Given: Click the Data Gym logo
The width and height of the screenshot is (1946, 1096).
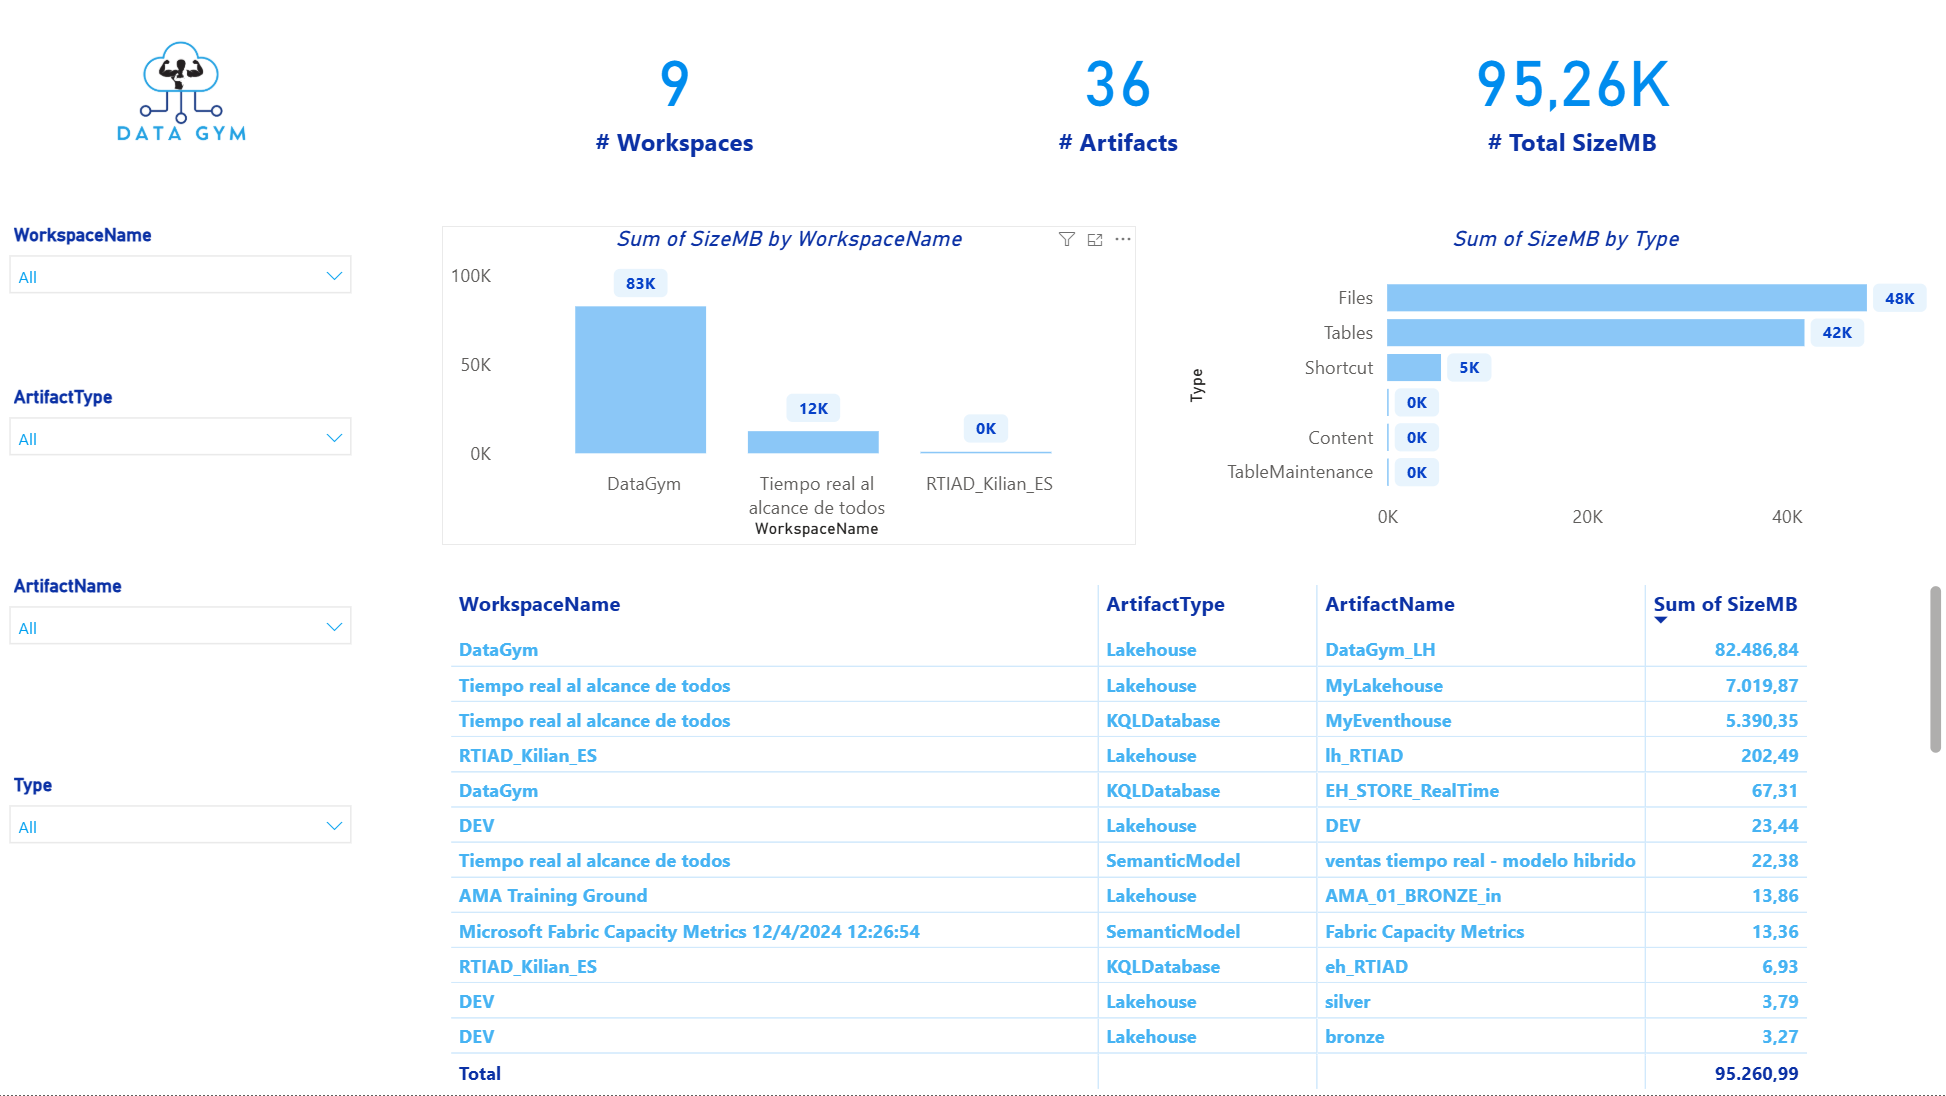Looking at the screenshot, I should pyautogui.click(x=181, y=92).
